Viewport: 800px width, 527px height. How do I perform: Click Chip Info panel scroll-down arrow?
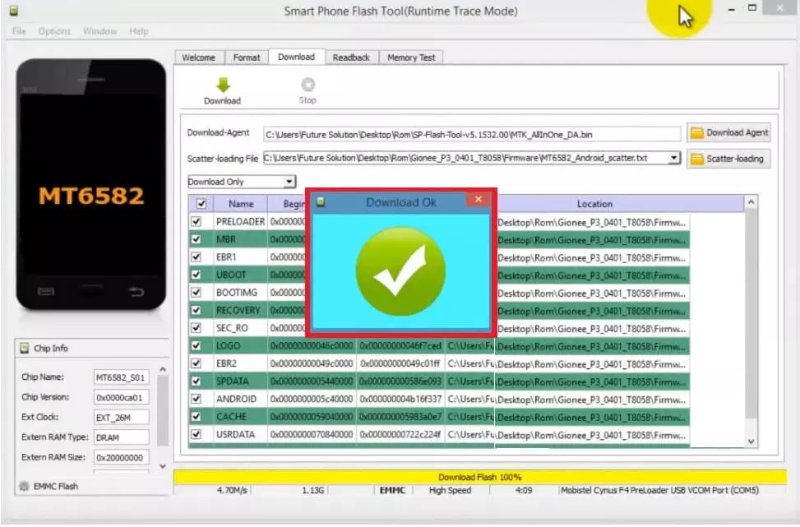pyautogui.click(x=163, y=466)
